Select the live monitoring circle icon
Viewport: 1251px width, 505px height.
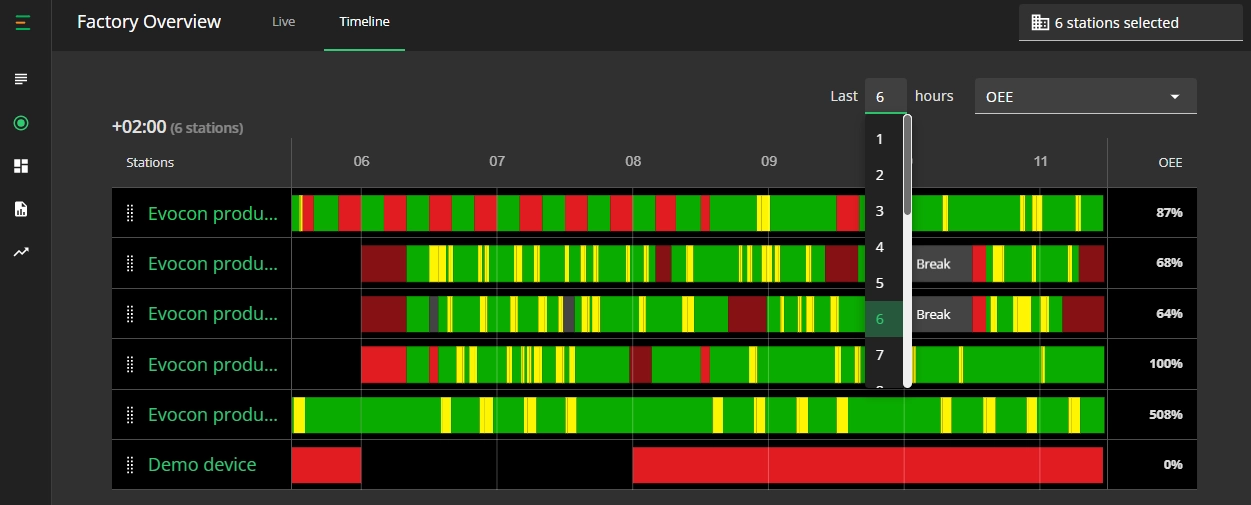(21, 123)
